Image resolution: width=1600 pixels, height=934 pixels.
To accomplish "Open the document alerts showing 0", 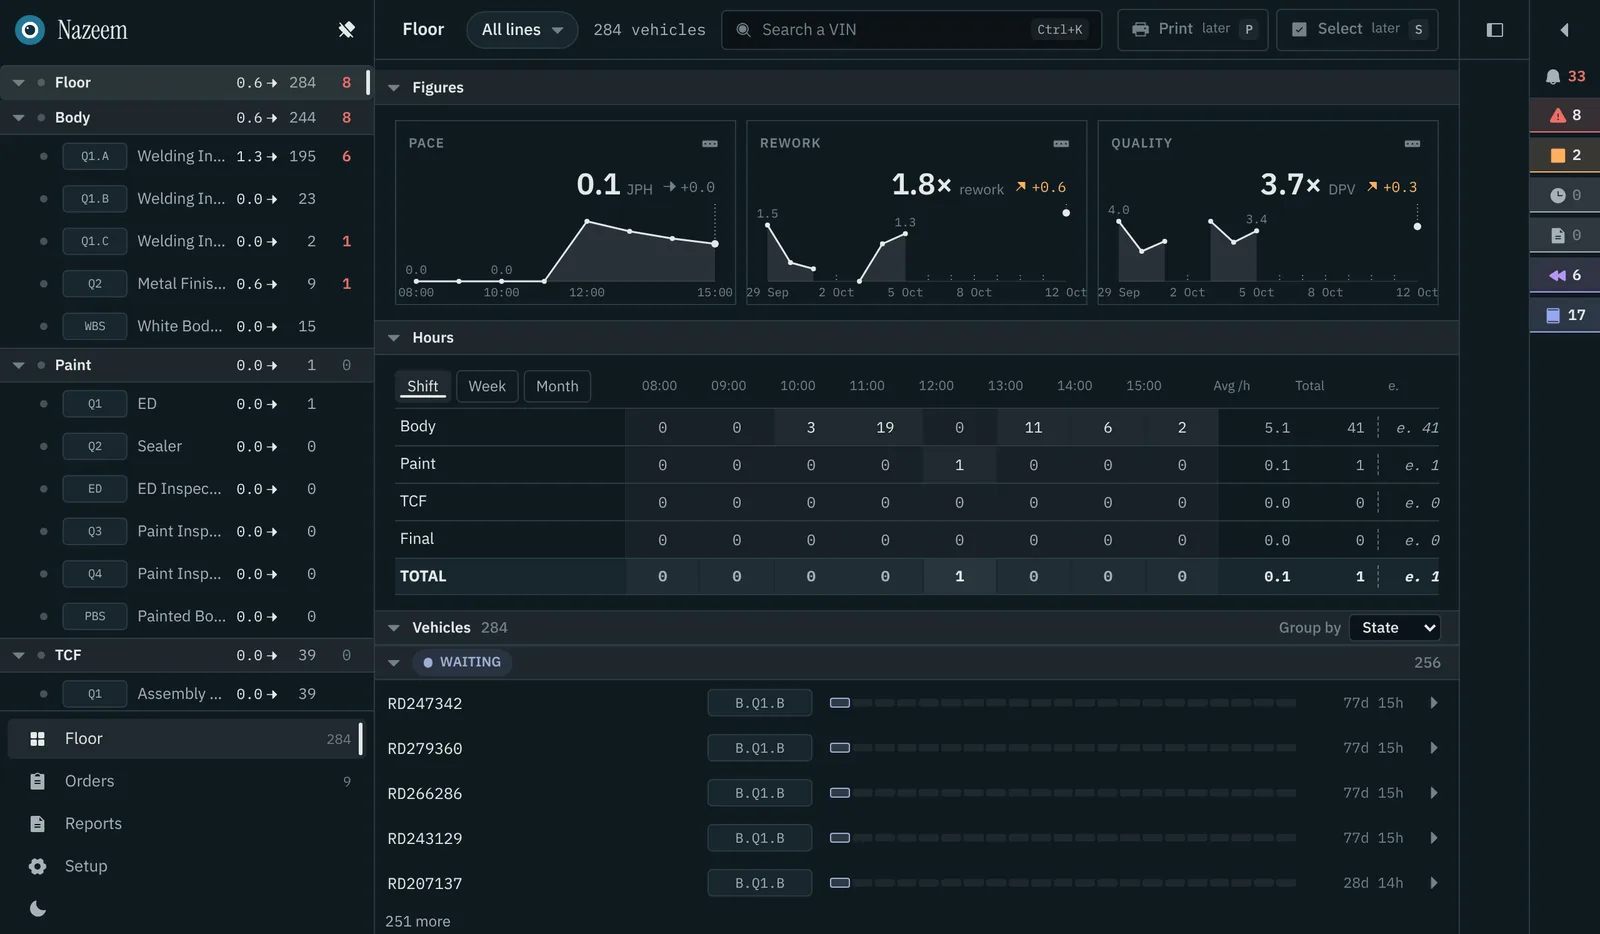I will click(x=1565, y=235).
